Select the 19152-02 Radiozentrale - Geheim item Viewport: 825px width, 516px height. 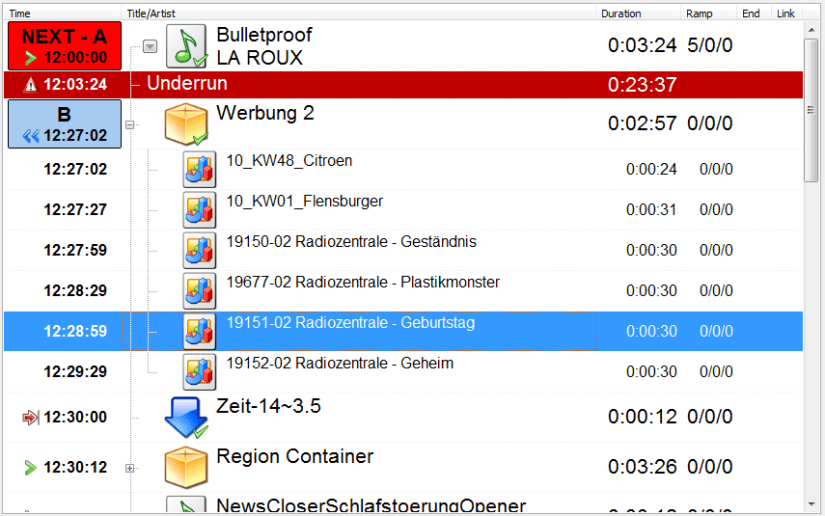point(340,364)
